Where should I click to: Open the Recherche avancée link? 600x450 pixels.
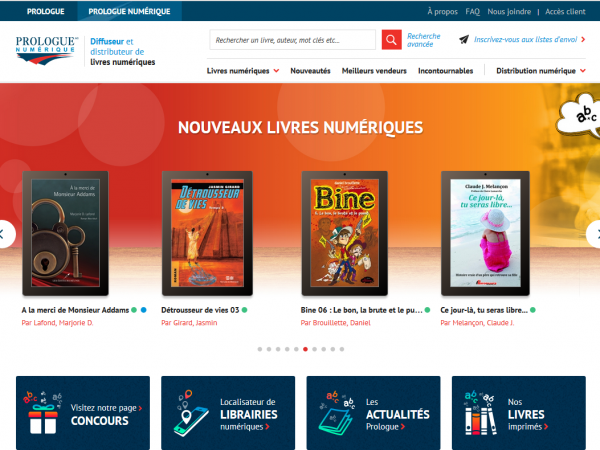[423, 40]
